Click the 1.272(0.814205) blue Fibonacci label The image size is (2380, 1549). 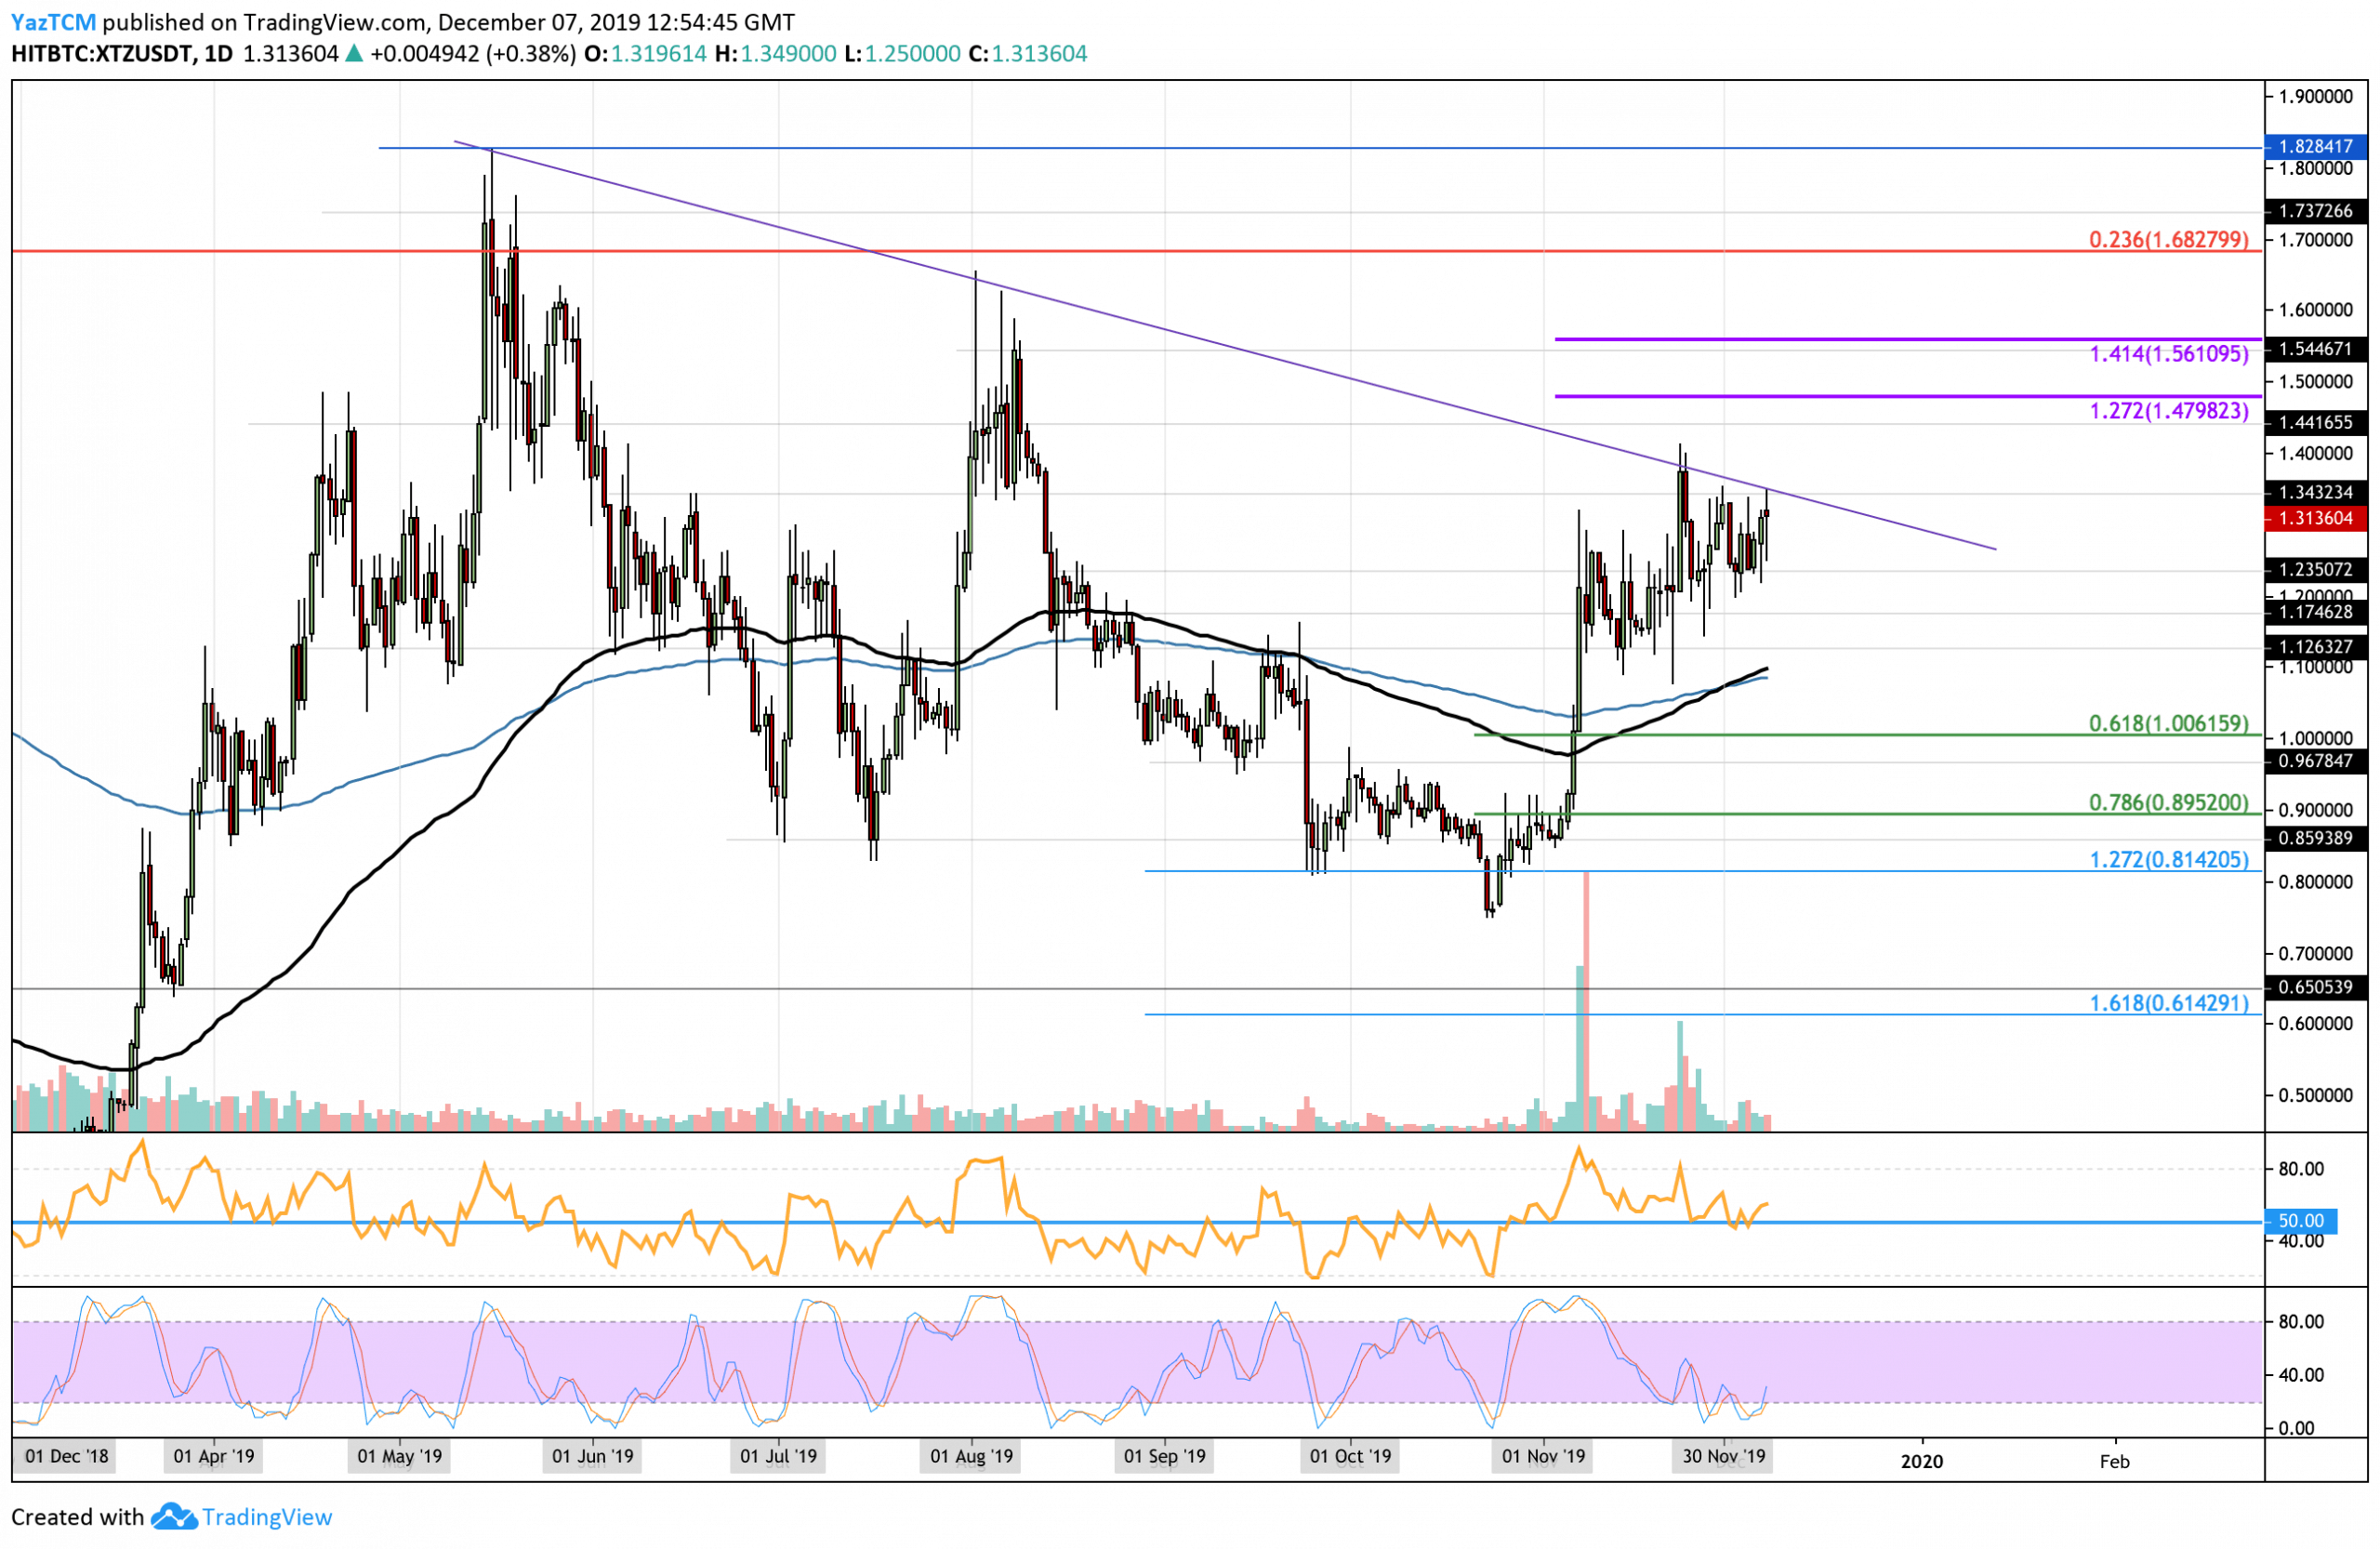pos(2169,860)
